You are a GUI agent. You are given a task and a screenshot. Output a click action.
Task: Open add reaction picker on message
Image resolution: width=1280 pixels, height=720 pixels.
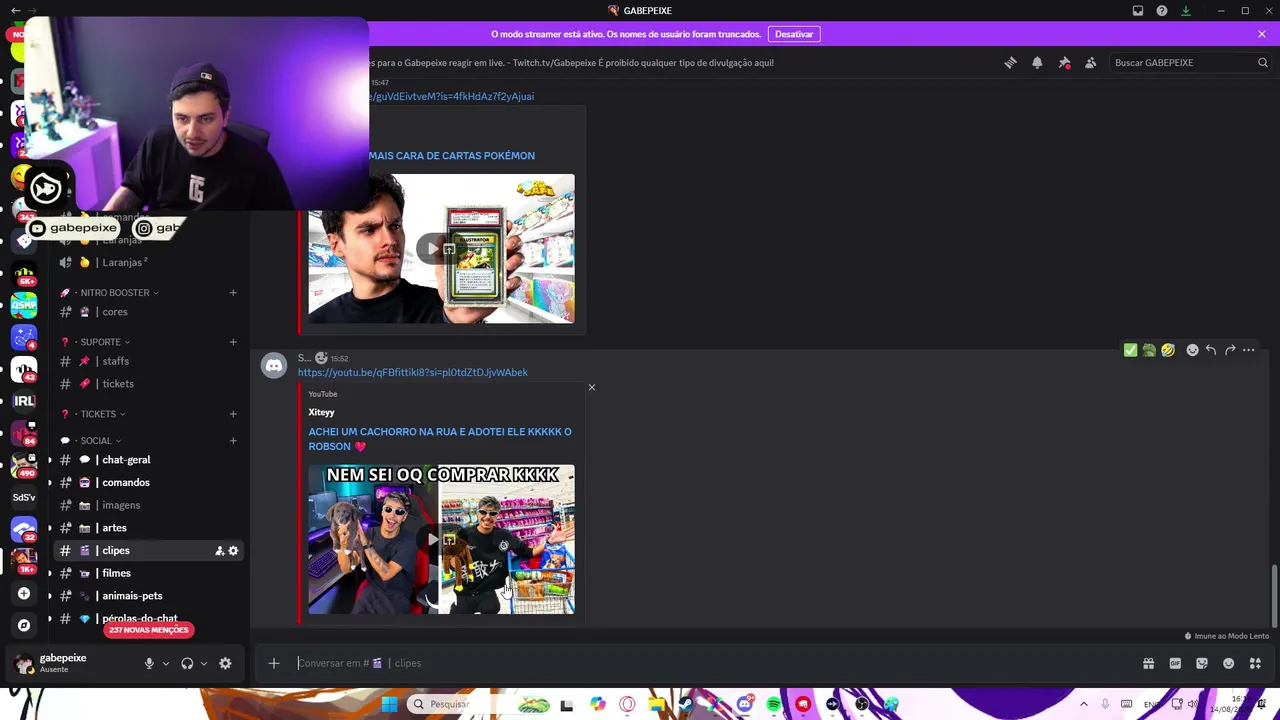1192,350
